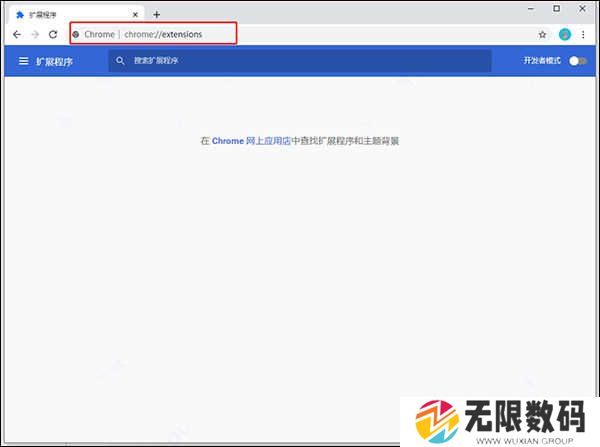The width and height of the screenshot is (600, 447).
Task: Click the site info icon in the address bar
Action: [76, 34]
